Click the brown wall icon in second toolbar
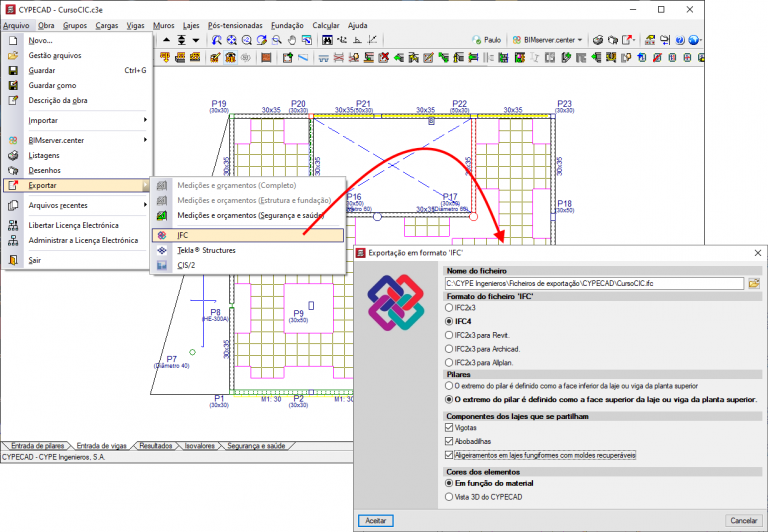Image resolution: width=768 pixels, height=532 pixels. [266, 58]
